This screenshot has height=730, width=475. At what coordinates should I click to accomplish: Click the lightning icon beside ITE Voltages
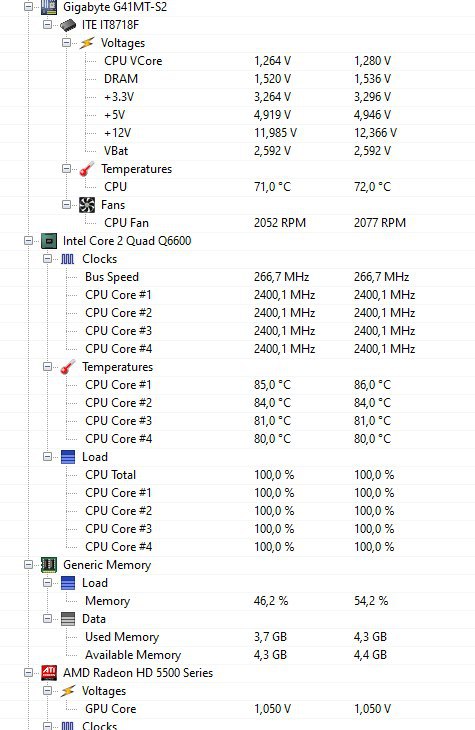tap(87, 43)
